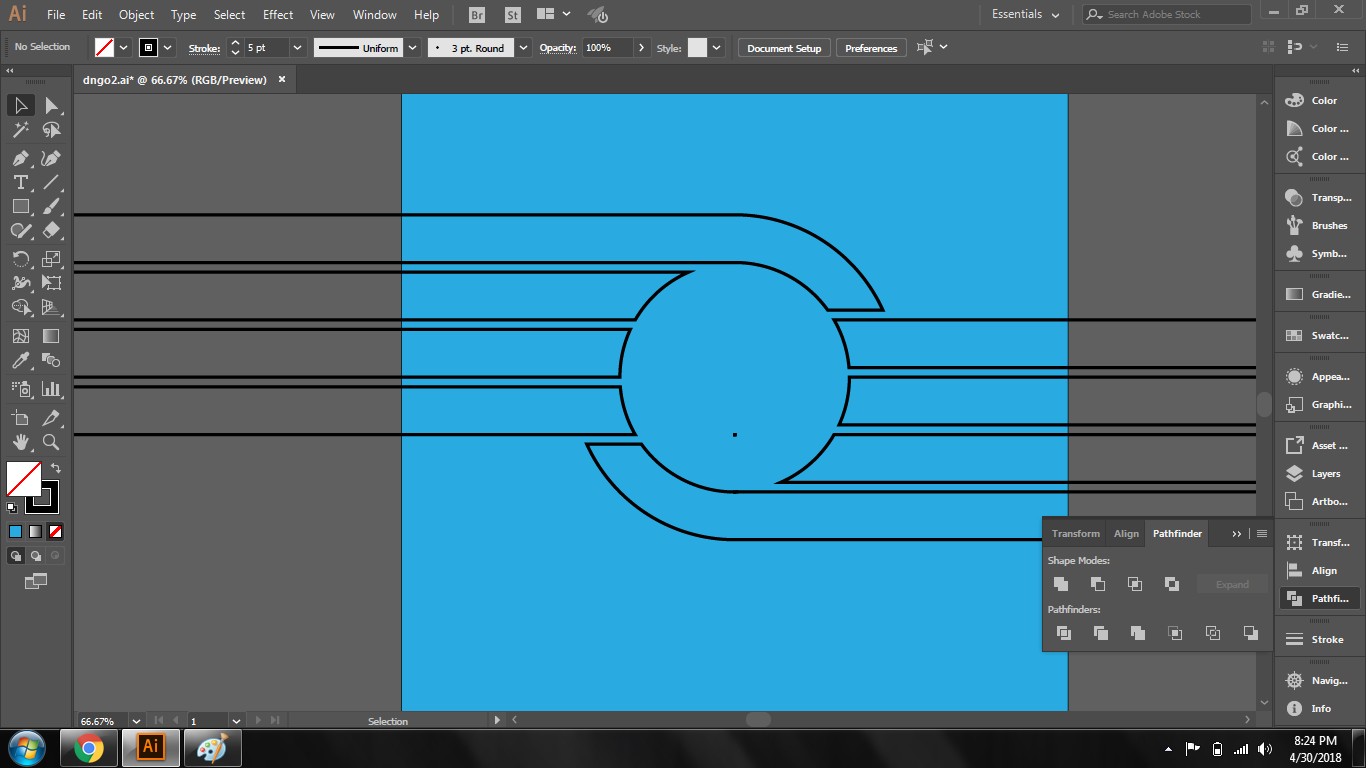Open the Object menu
Image resolution: width=1366 pixels, height=768 pixels.
[136, 15]
